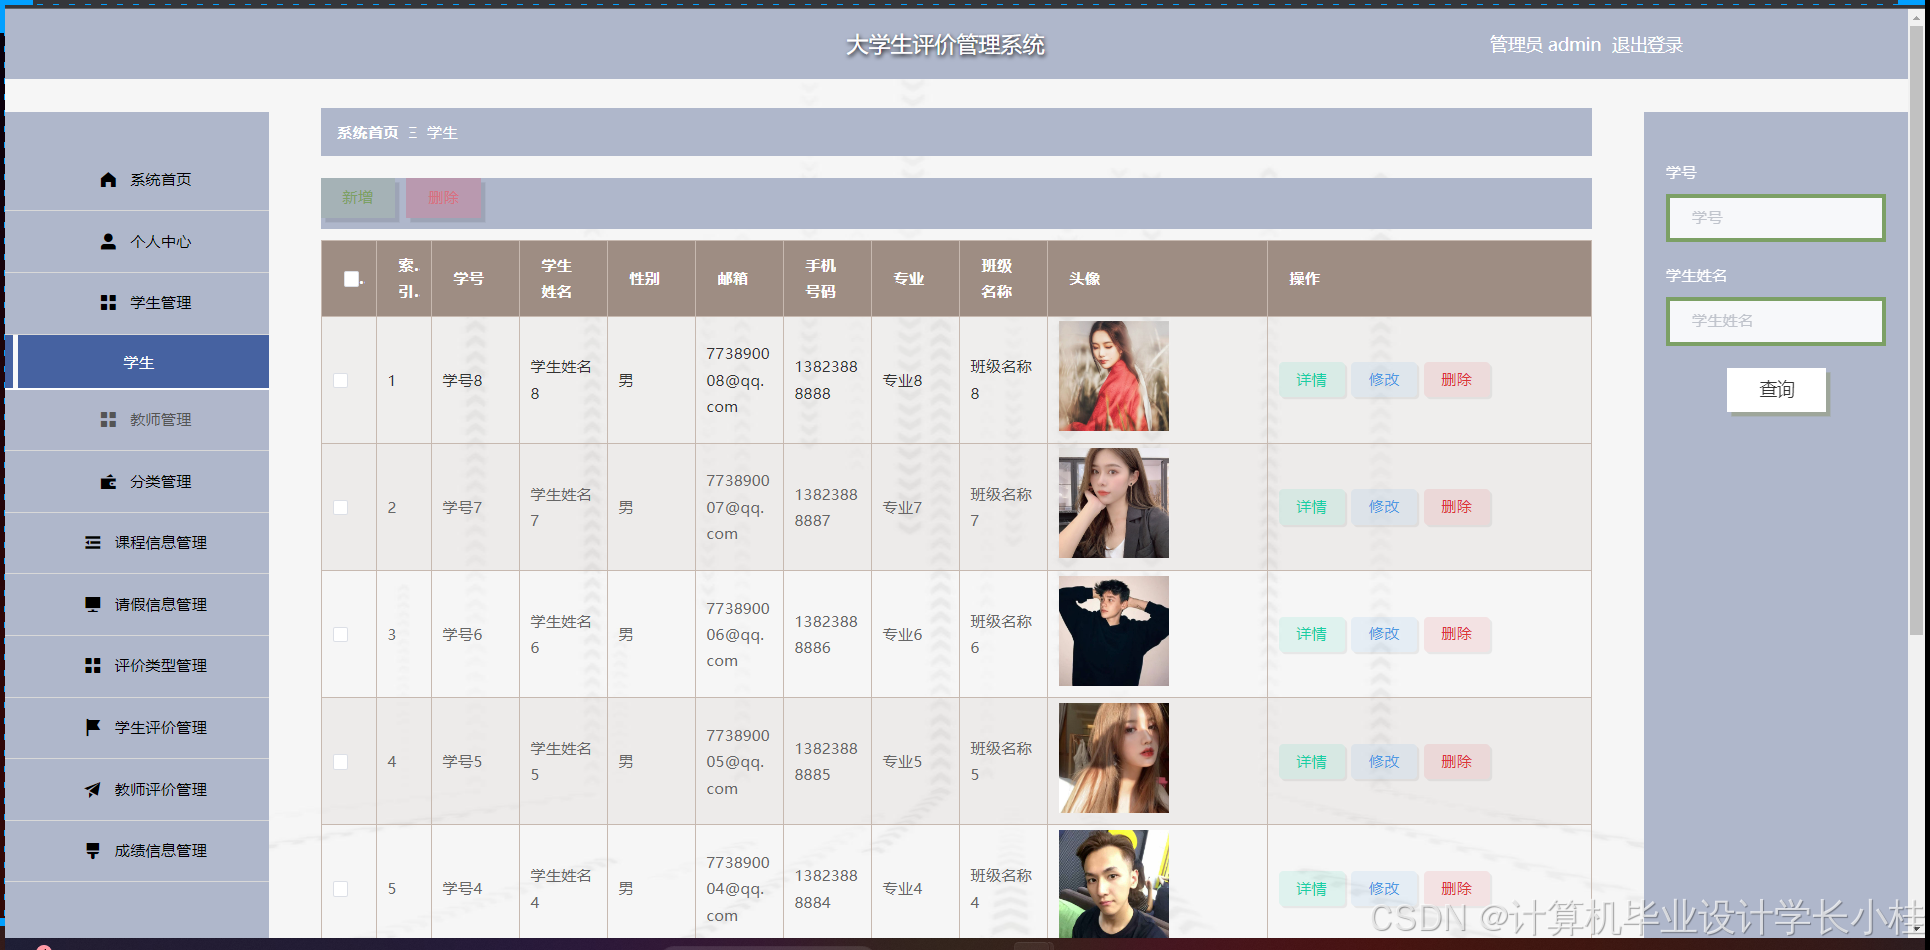Screen dimensions: 1930x950
Task: Click the person icon beside 个人中心
Action: [108, 242]
